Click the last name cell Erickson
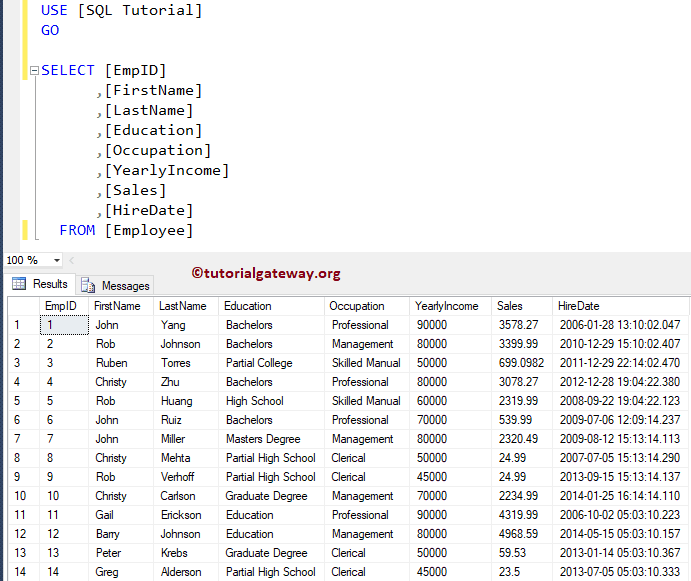The height and width of the screenshot is (581, 691). pos(186,514)
